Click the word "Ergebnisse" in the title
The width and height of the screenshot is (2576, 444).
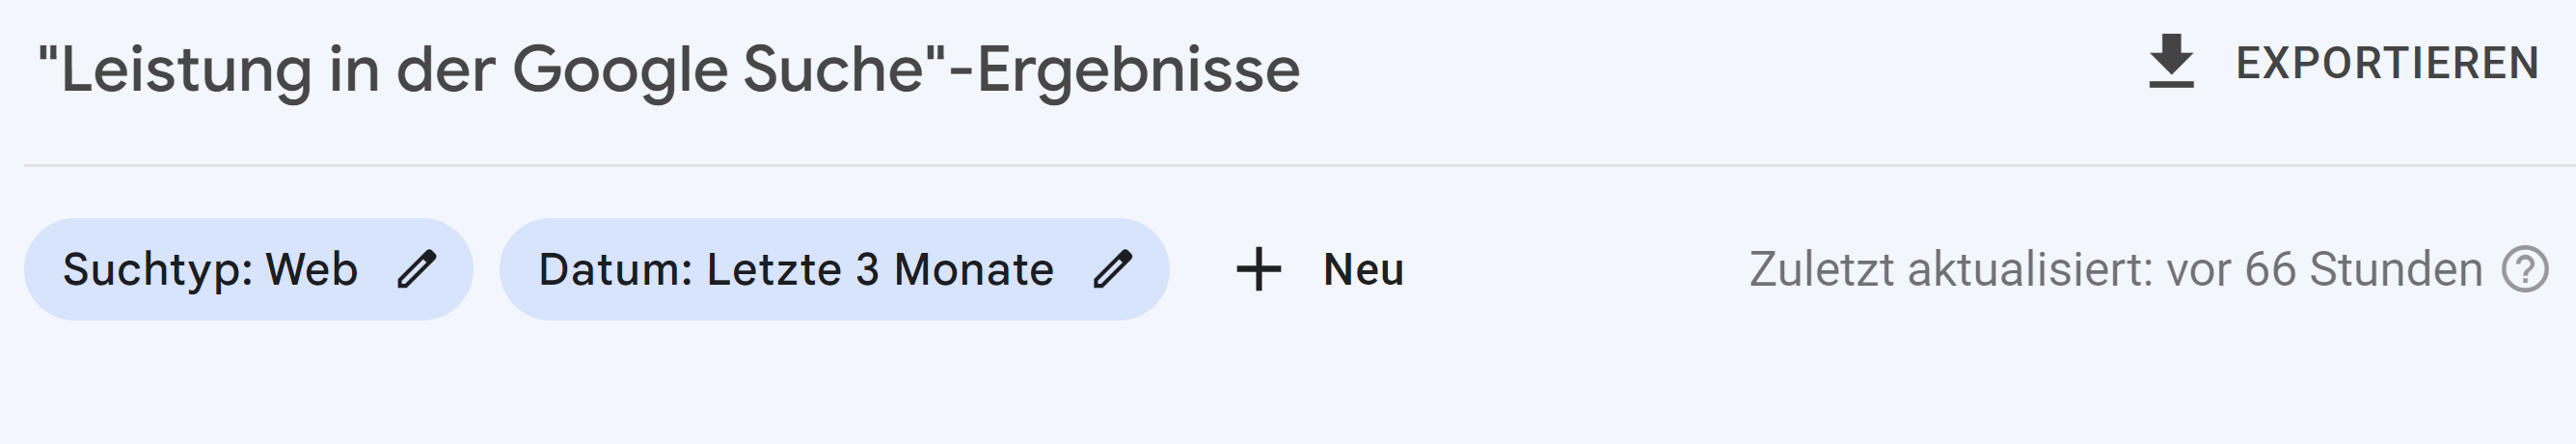tap(1138, 70)
